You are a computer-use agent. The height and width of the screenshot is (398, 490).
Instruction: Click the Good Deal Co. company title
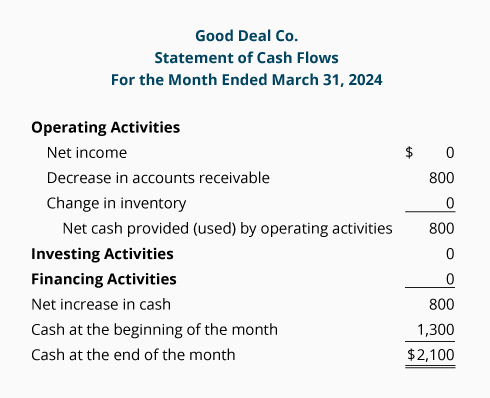[246, 36]
